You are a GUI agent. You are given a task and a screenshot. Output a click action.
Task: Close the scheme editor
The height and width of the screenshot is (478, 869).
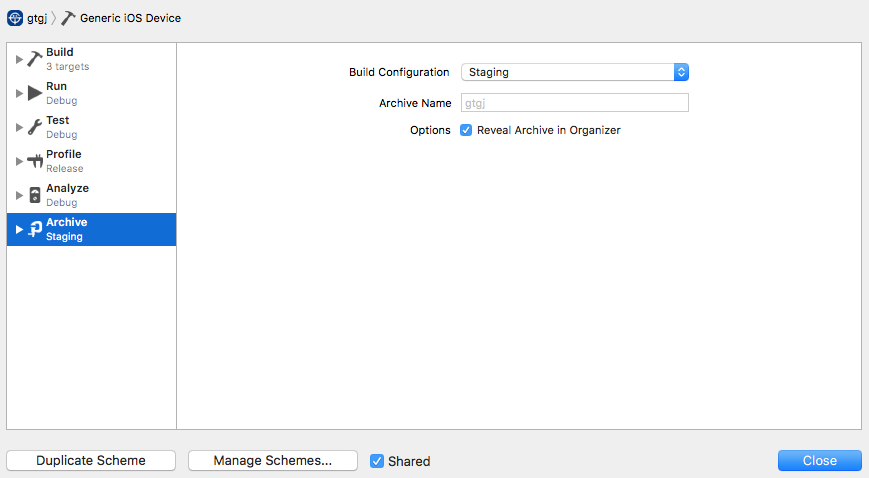pos(820,460)
